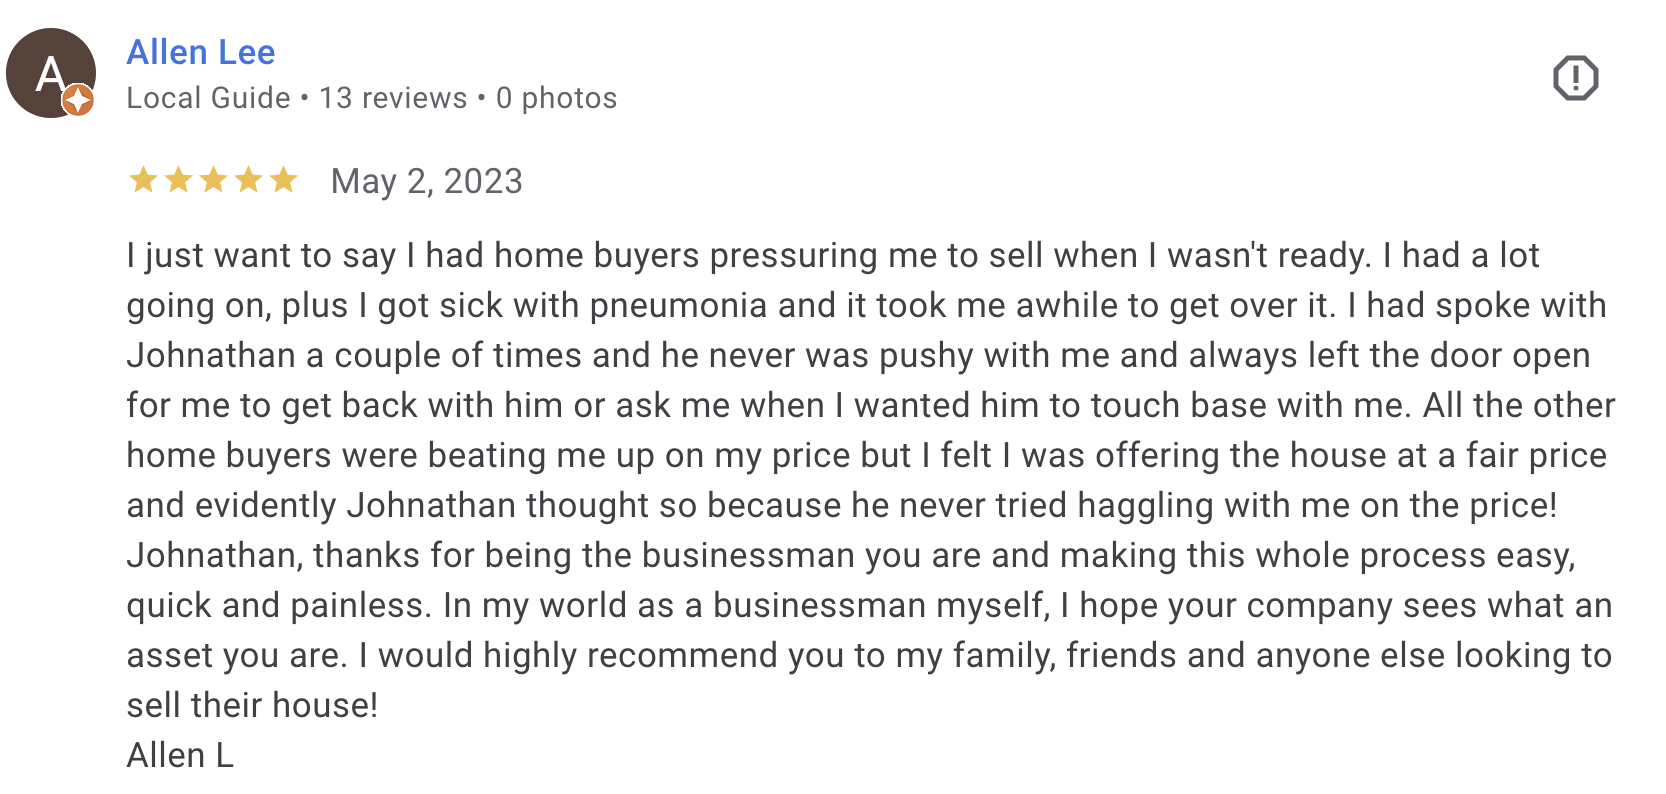Click the orange Local Guide badge on avatar

click(x=78, y=100)
